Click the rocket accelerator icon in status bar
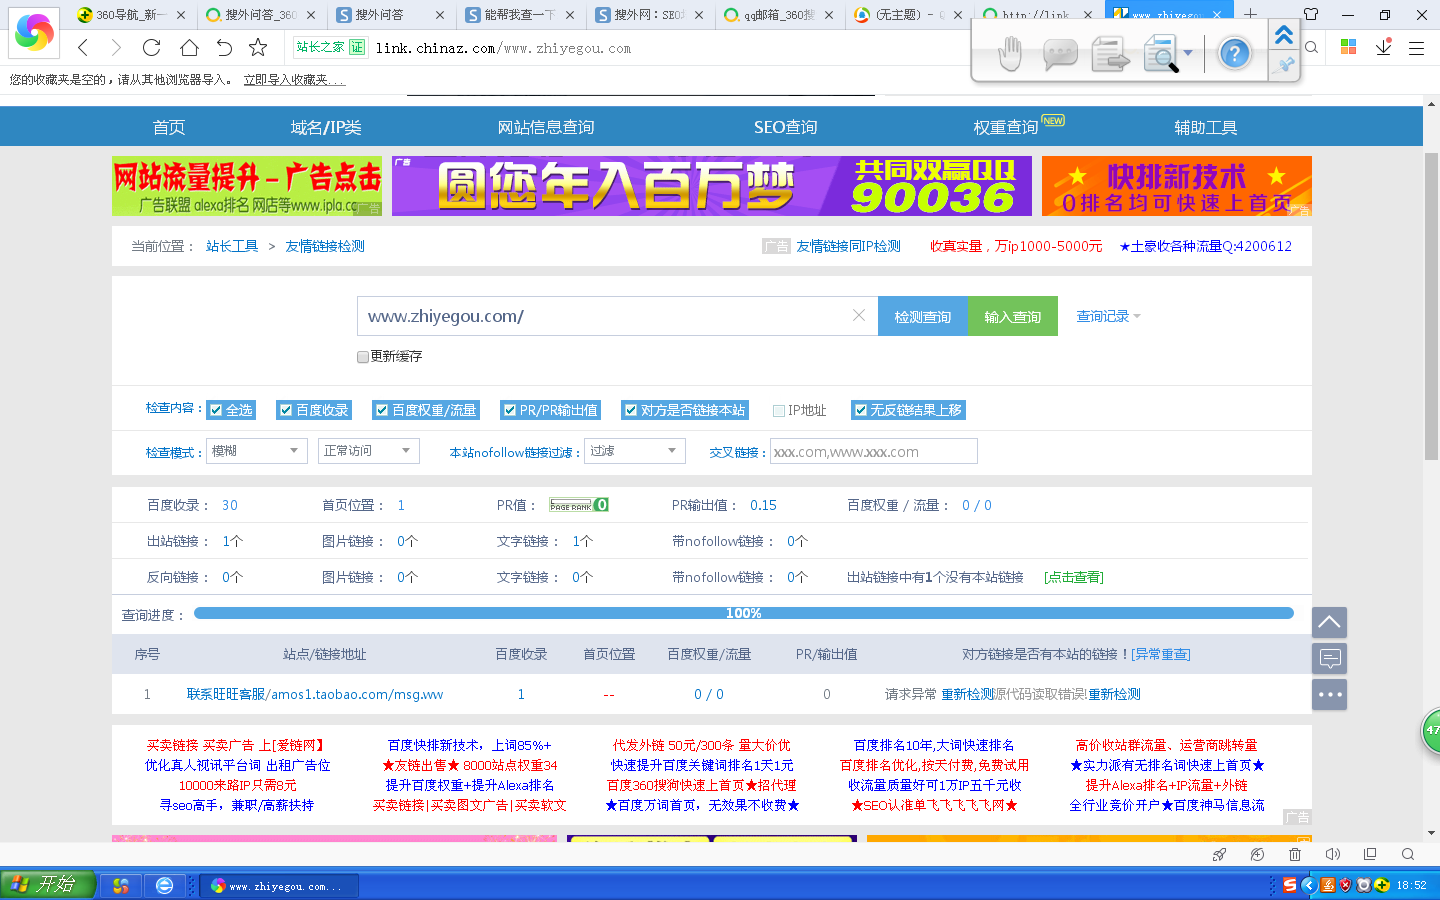This screenshot has width=1440, height=900. [x=1219, y=854]
